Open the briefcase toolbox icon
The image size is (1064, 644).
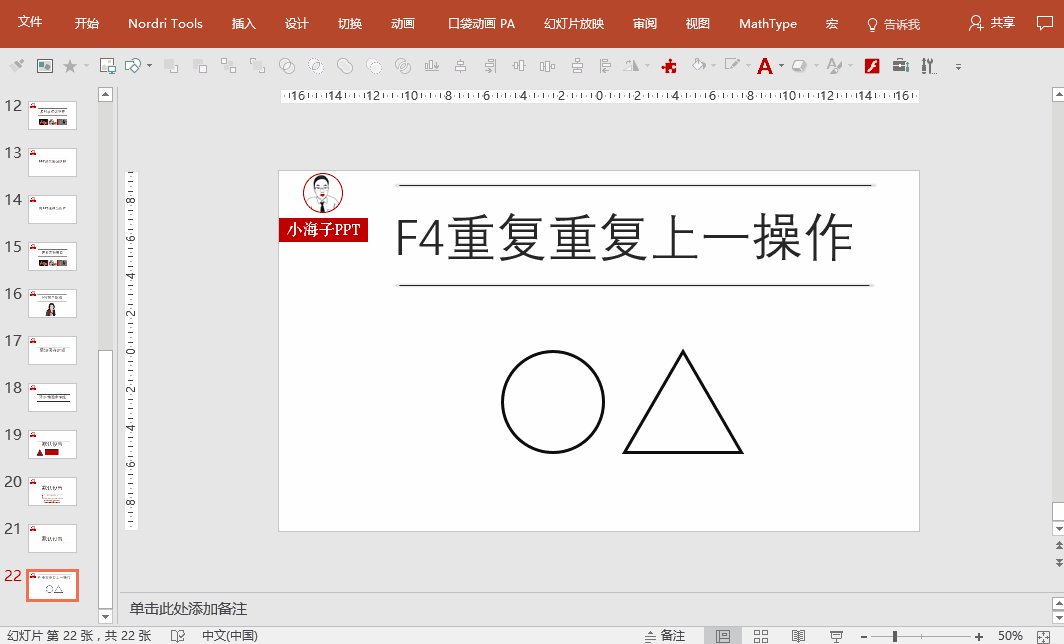(900, 66)
